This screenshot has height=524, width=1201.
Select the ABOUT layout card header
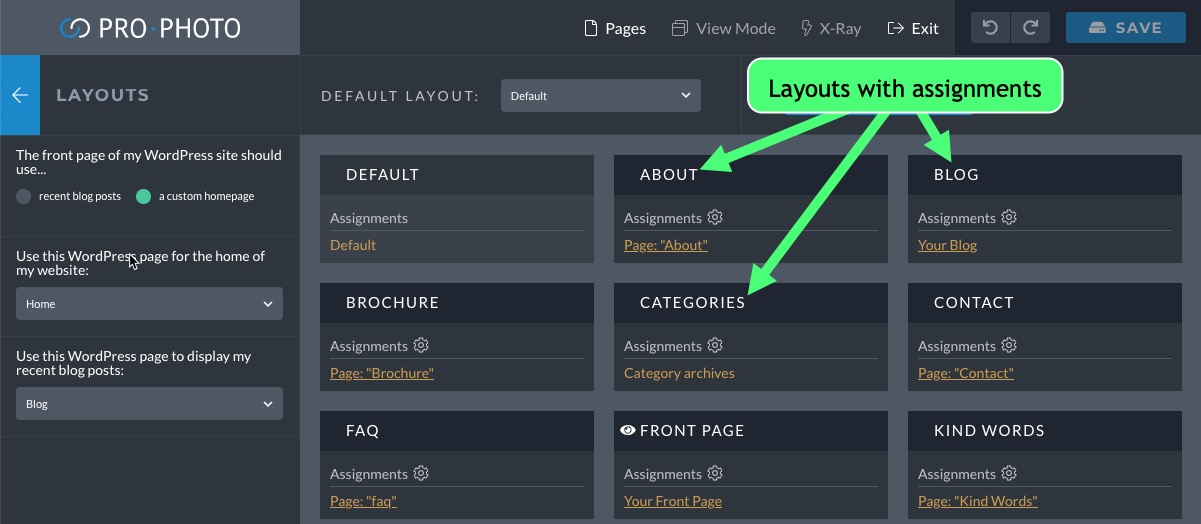click(x=751, y=174)
